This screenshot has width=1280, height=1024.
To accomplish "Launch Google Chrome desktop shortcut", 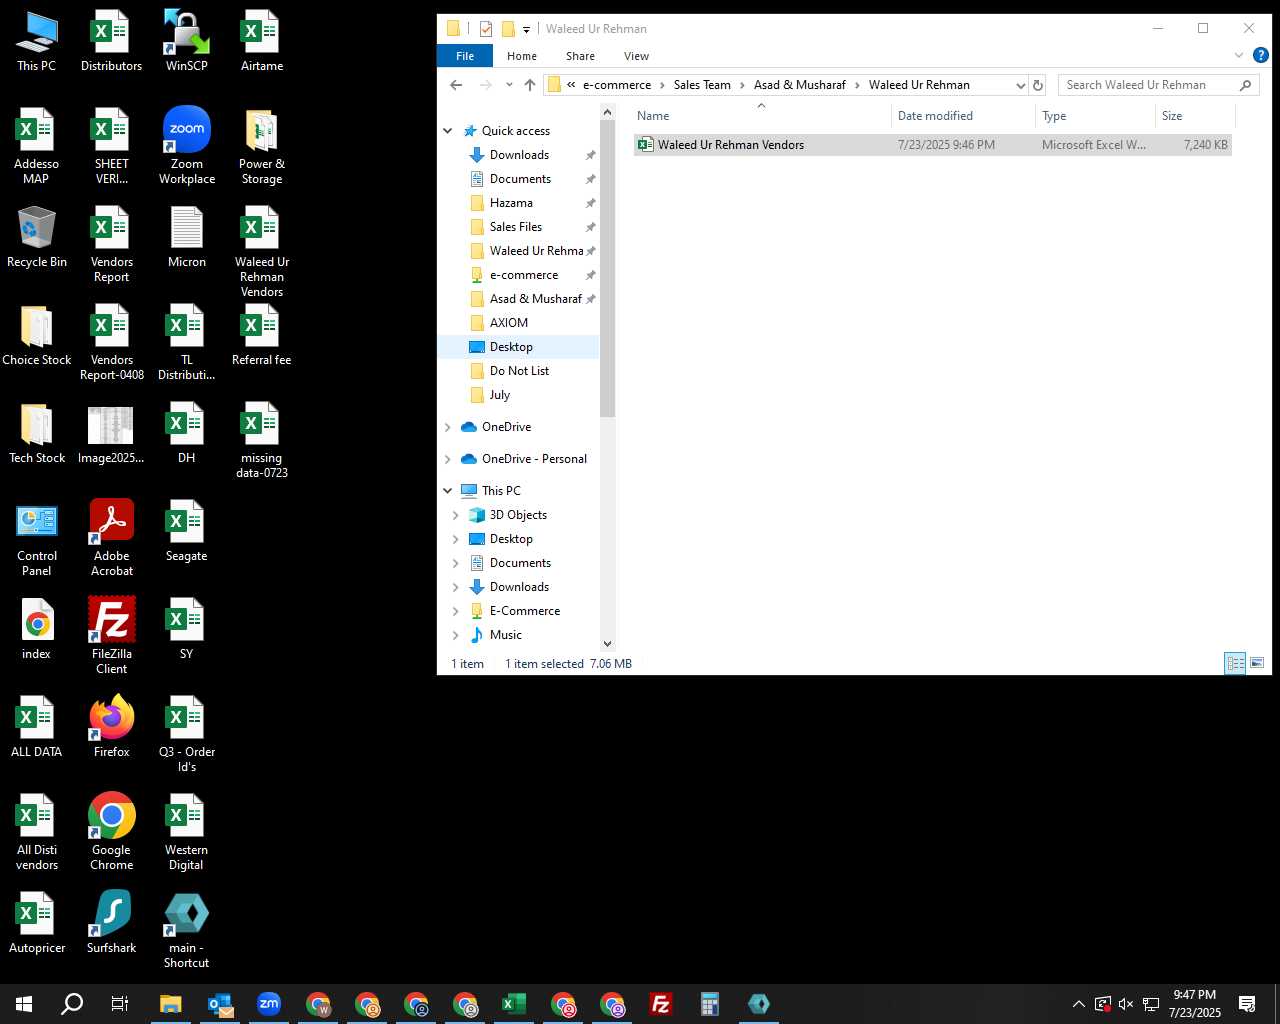I will pyautogui.click(x=112, y=832).
